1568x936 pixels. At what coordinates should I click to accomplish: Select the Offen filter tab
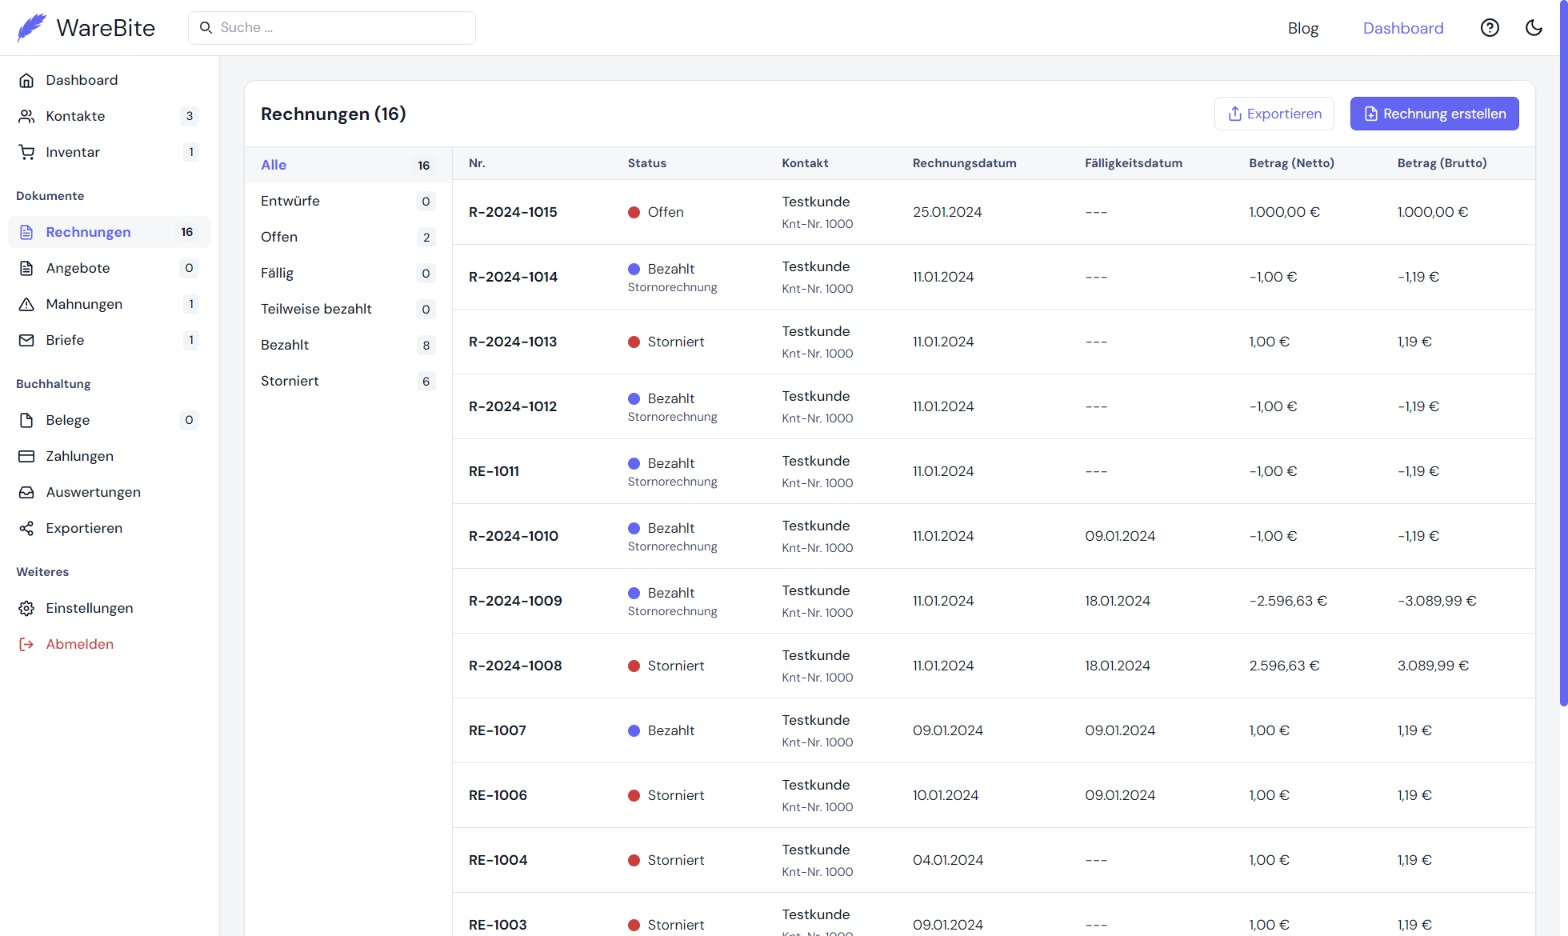[x=346, y=237]
